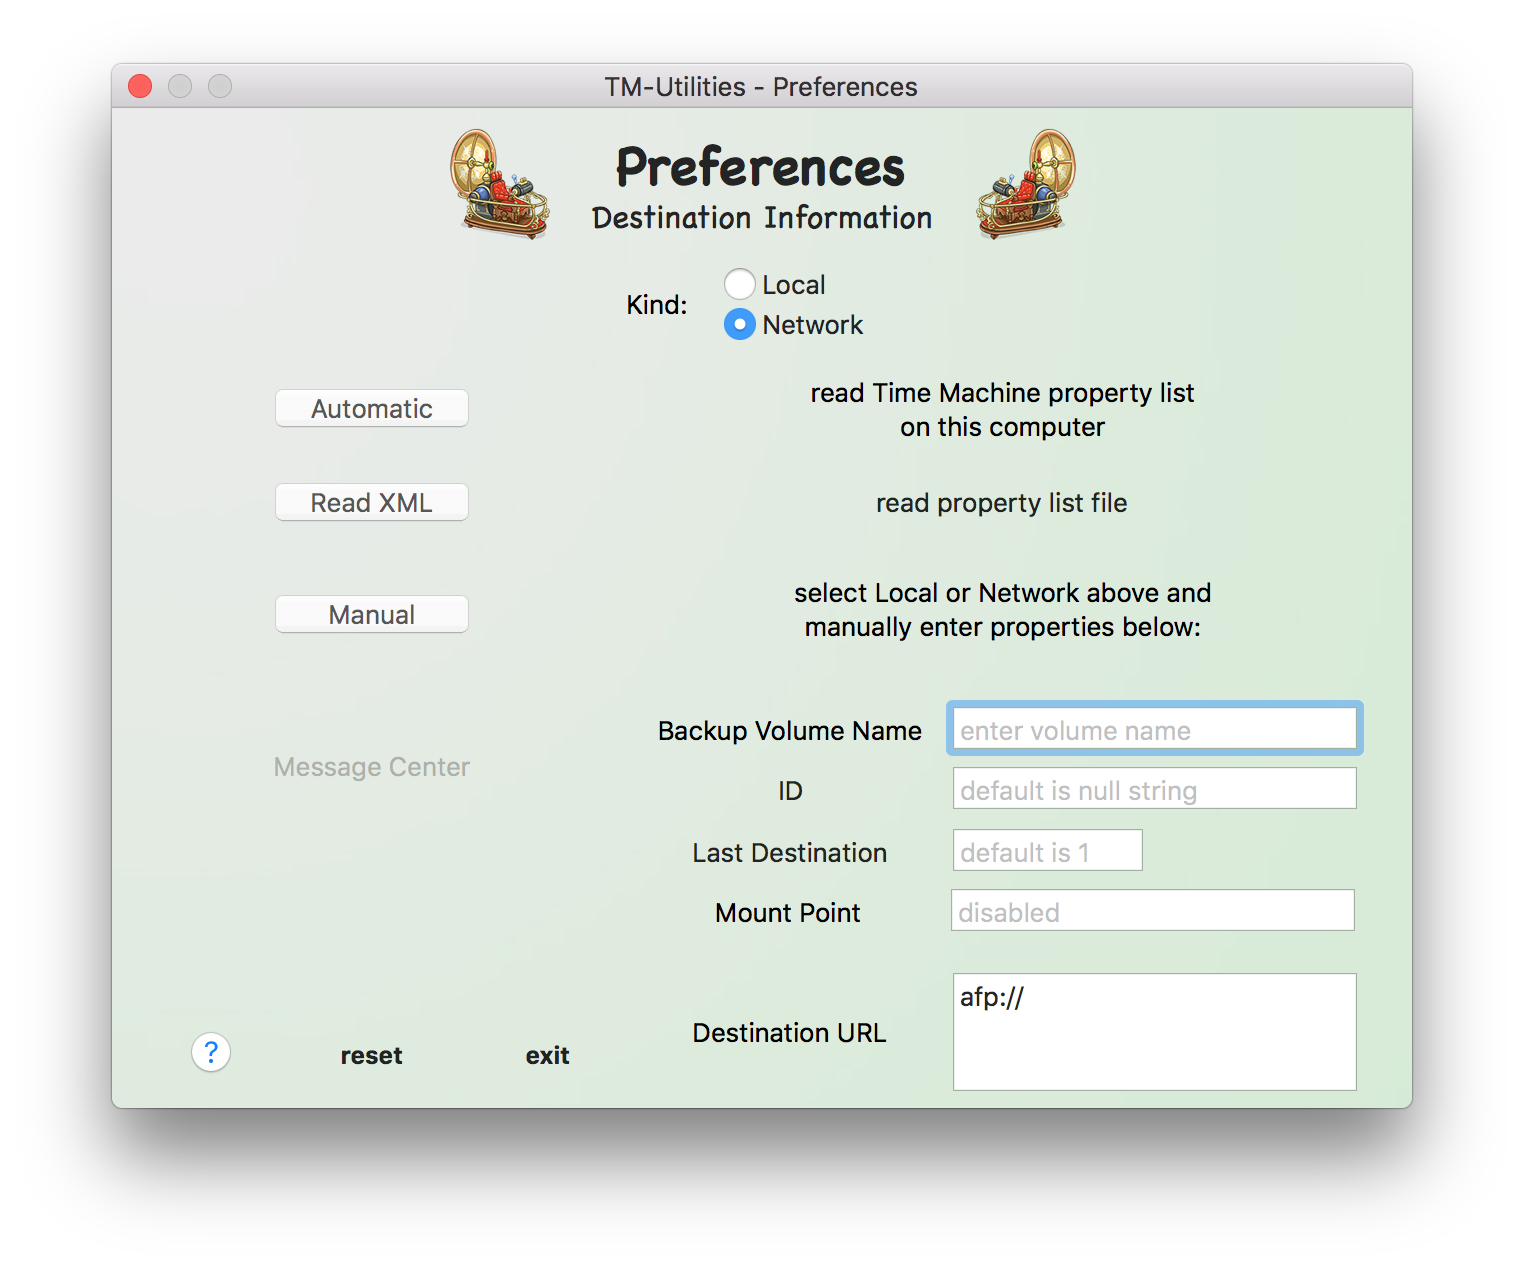Image resolution: width=1524 pixels, height=1268 pixels.
Task: Click into the ID text field
Action: (x=1155, y=788)
